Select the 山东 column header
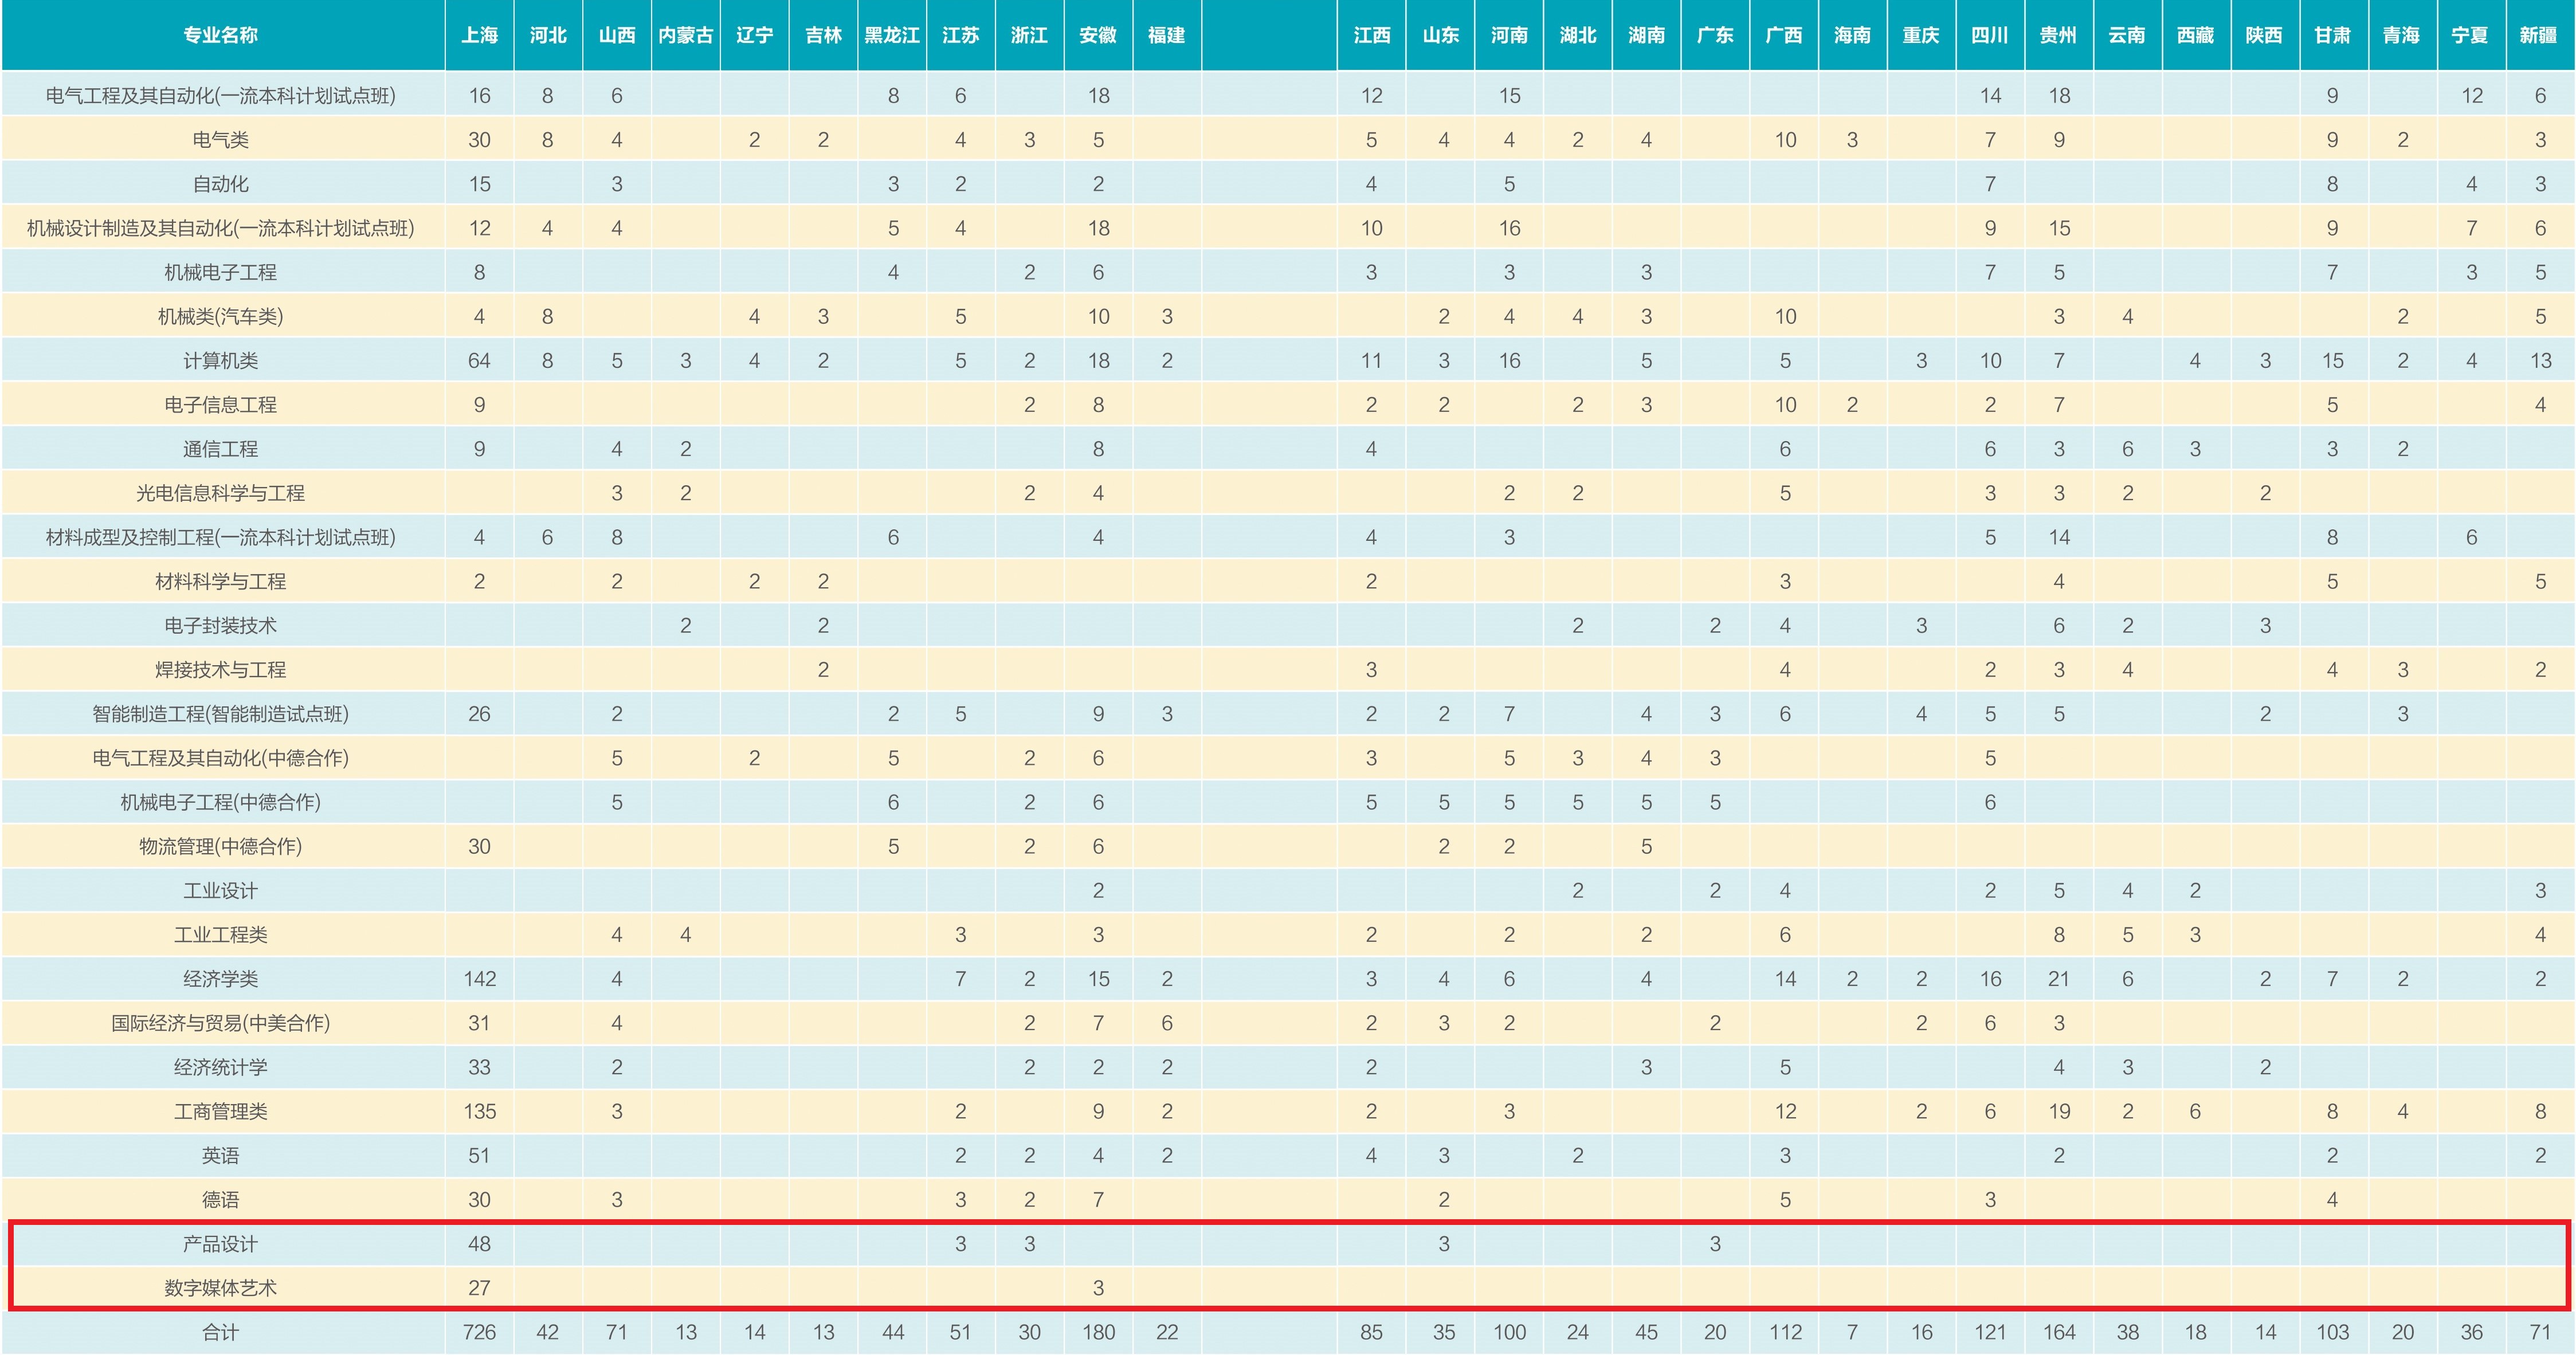Image resolution: width=2576 pixels, height=1355 pixels. tap(1441, 35)
